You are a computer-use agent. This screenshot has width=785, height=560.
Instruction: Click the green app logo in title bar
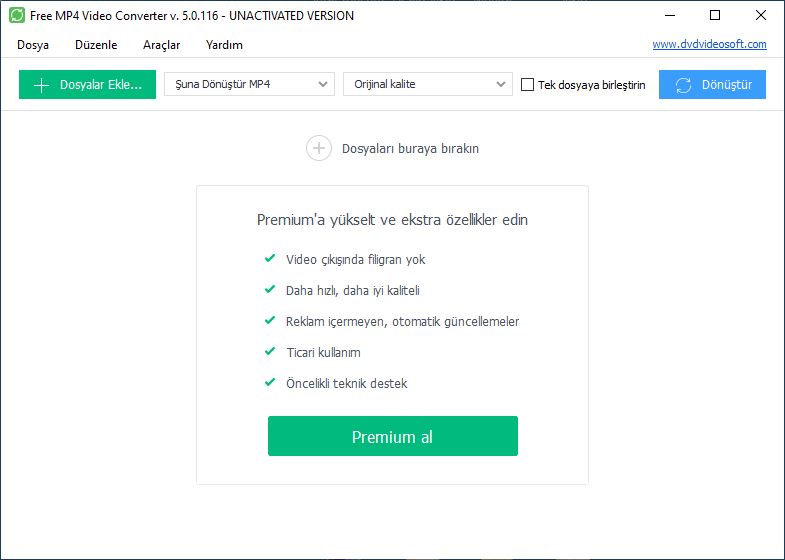coord(17,16)
